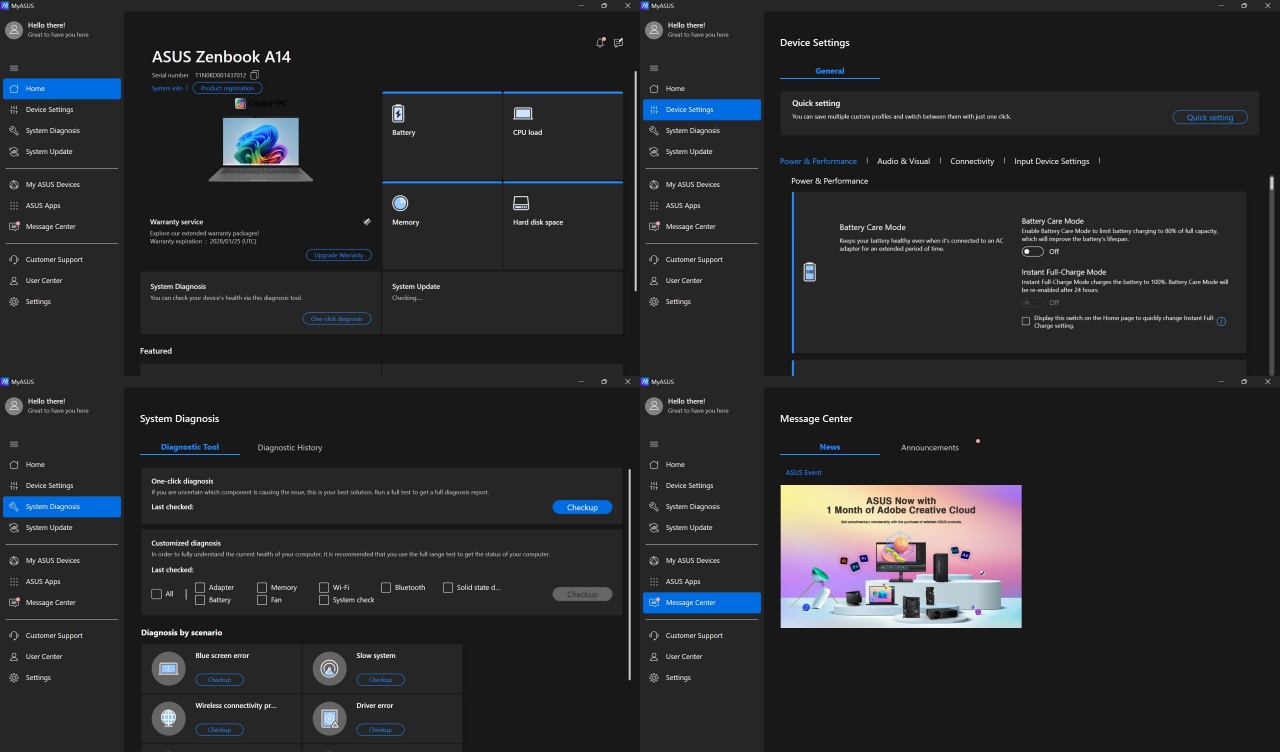Viewport: 1280px width, 752px height.
Task: Open notifications bell in Home window
Action: coord(600,42)
